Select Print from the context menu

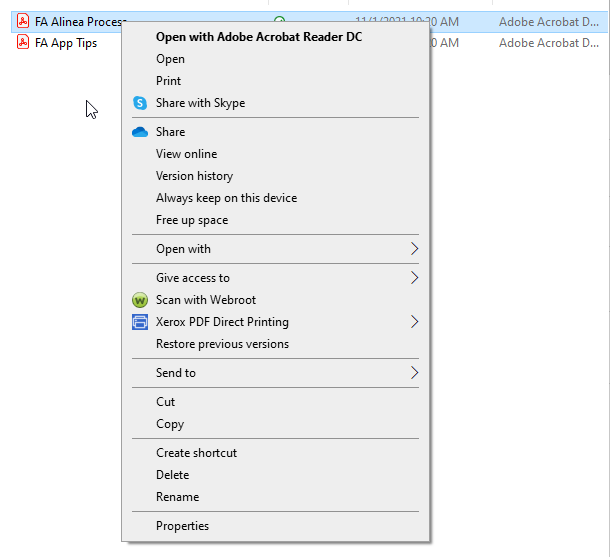pos(275,81)
